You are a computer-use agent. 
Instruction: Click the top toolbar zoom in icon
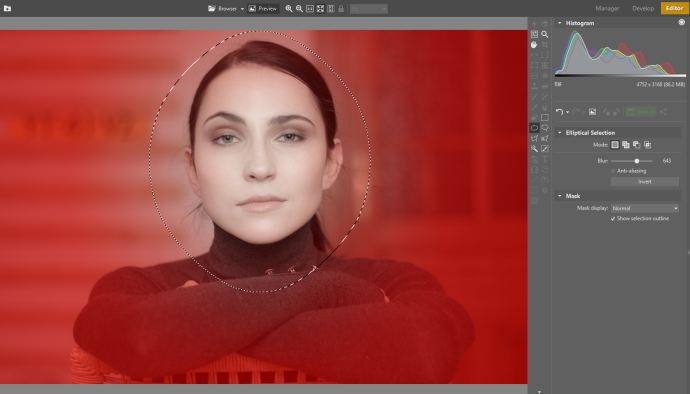(x=289, y=8)
